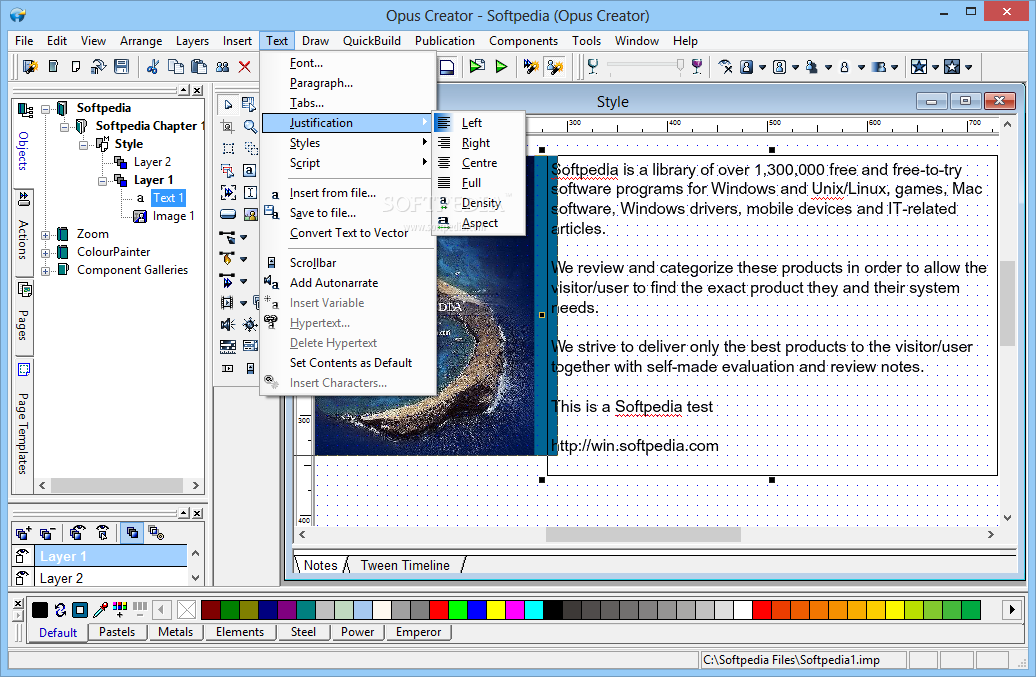Toggle the fill colour square mode
Screen dimensions: 1036x677
tap(80, 609)
